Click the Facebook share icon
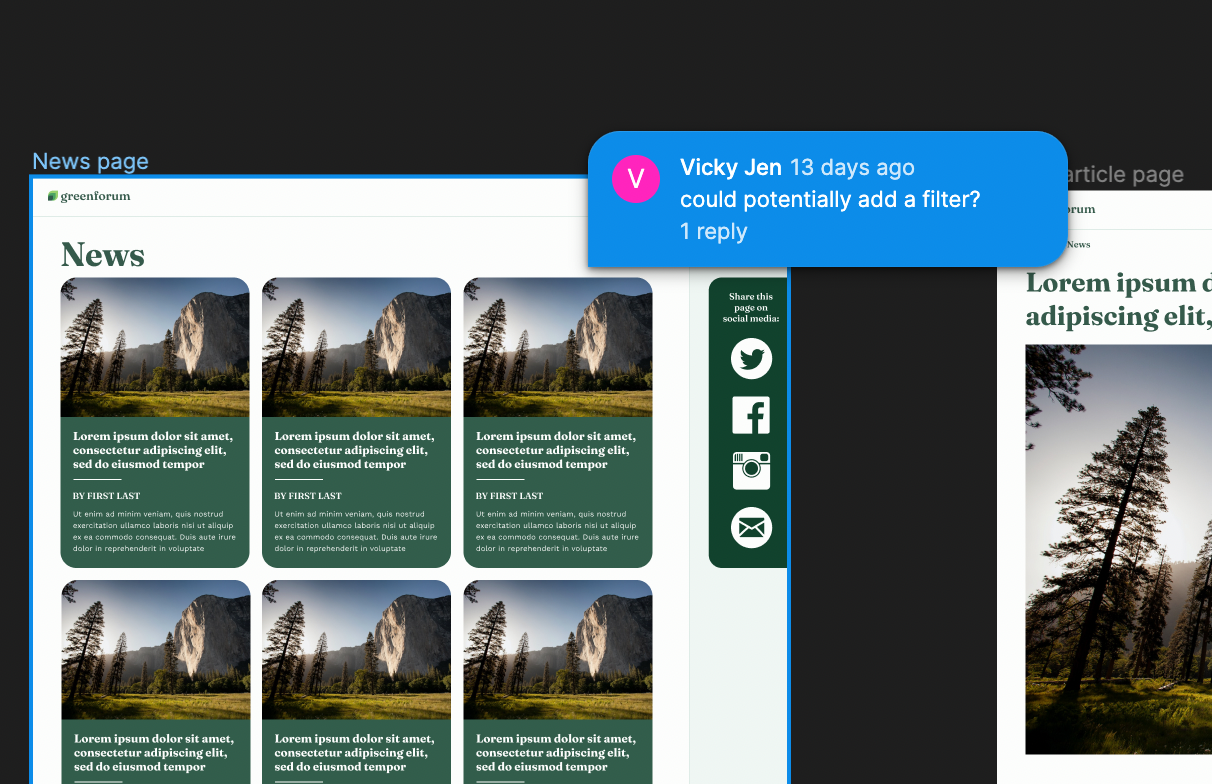 point(751,415)
